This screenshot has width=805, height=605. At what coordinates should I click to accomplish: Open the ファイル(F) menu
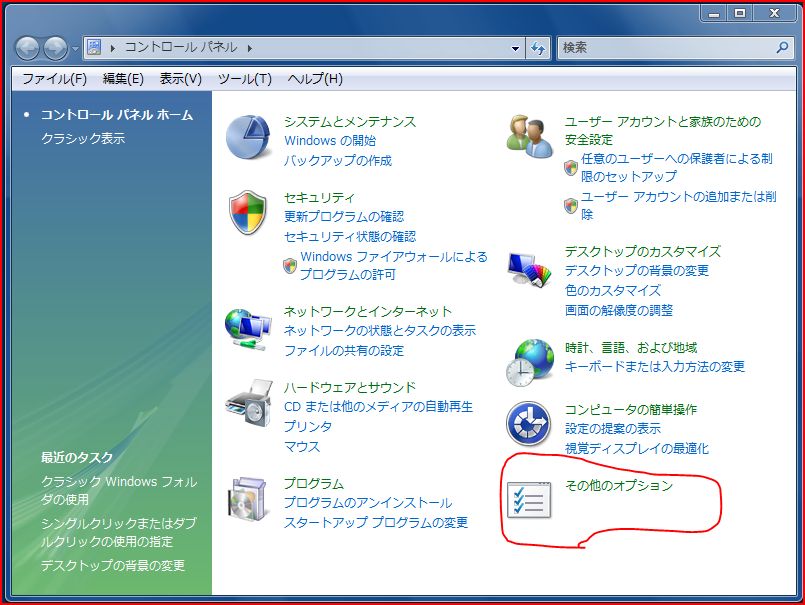[54, 79]
